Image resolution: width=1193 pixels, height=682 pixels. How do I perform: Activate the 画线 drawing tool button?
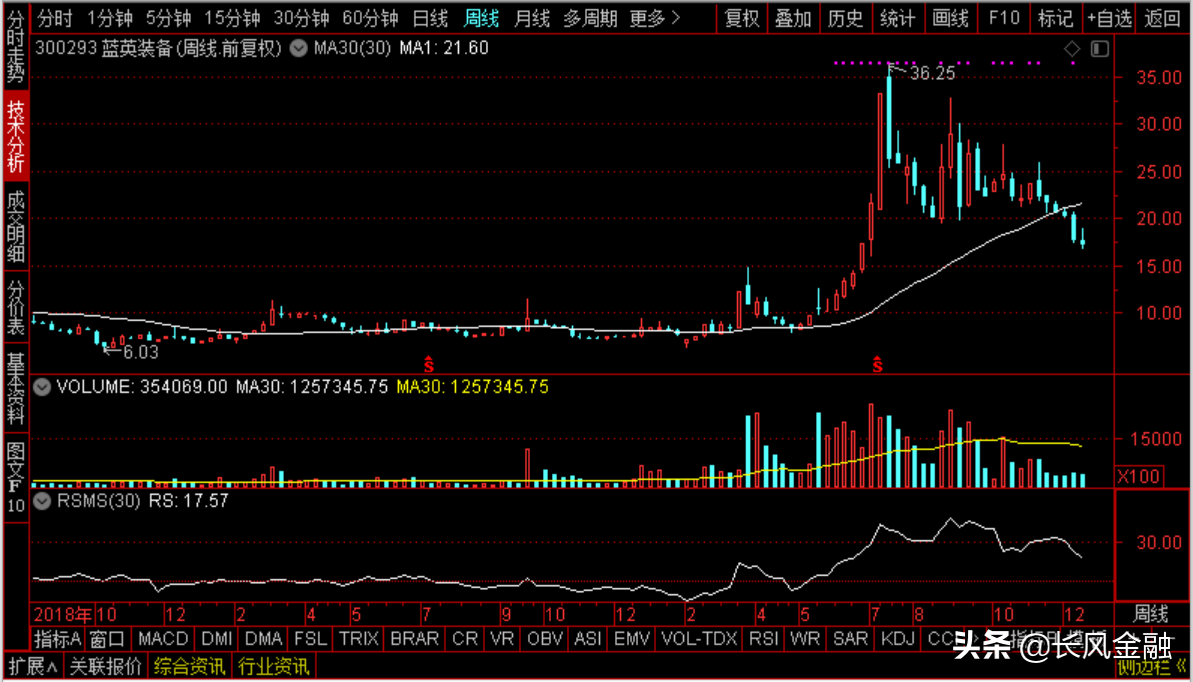(950, 18)
